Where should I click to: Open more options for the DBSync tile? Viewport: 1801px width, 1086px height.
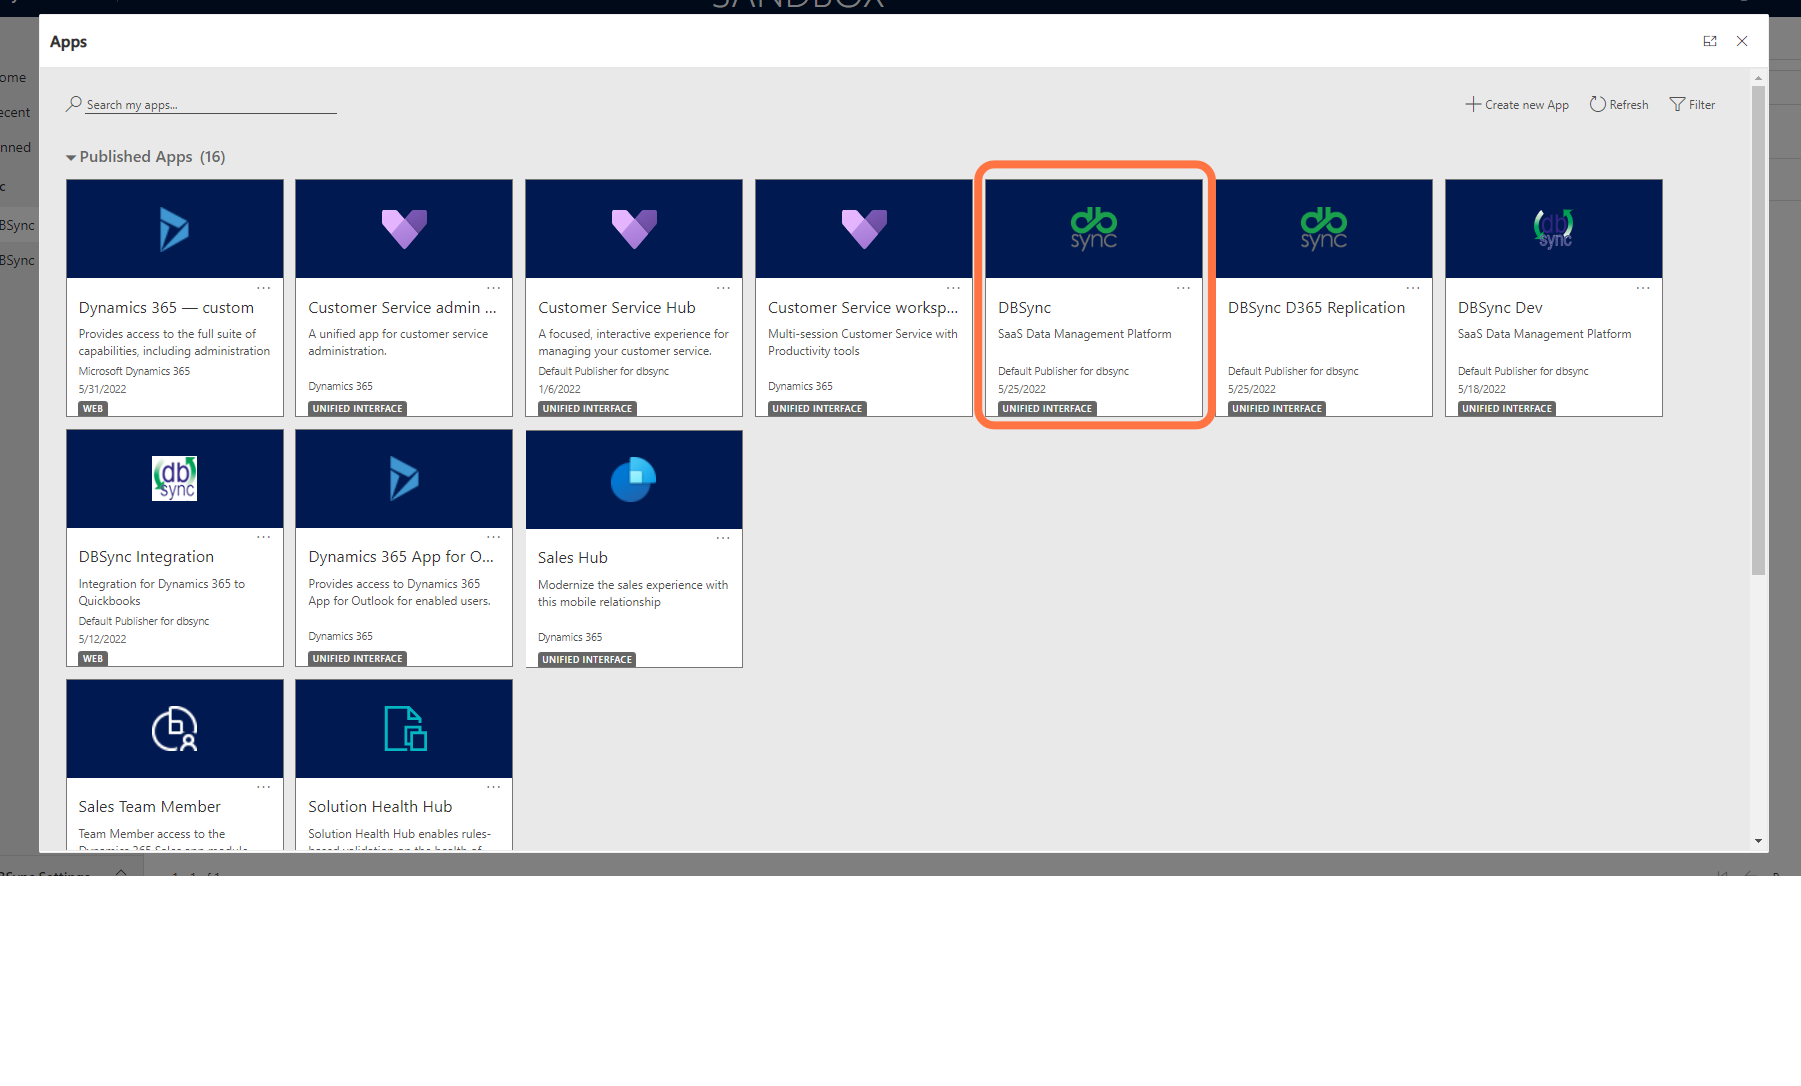pos(1184,288)
